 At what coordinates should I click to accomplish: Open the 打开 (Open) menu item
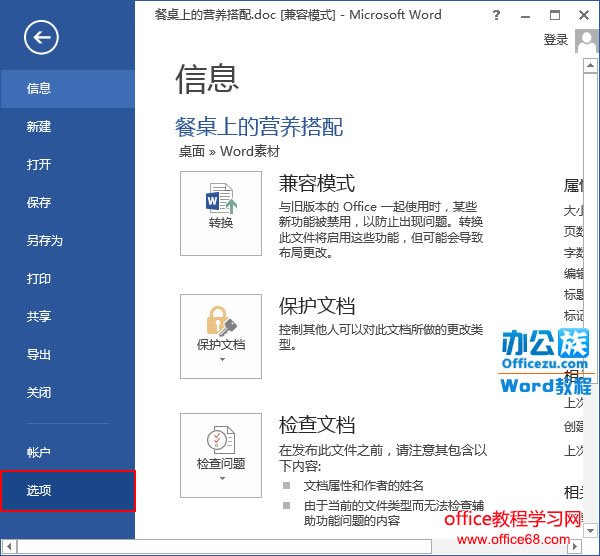tap(67, 165)
